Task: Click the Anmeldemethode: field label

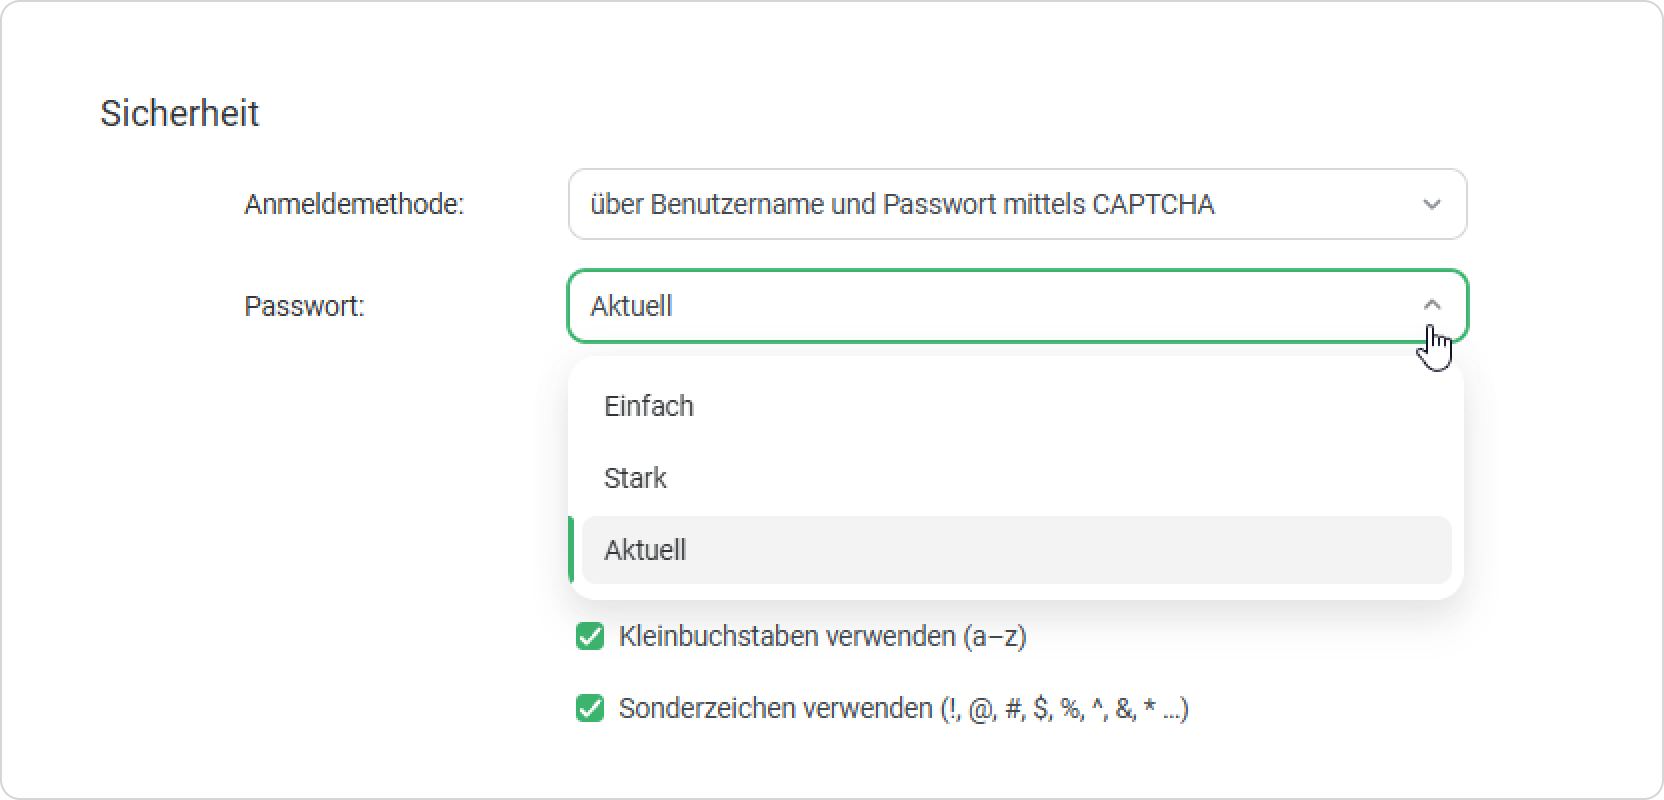Action: tap(354, 204)
